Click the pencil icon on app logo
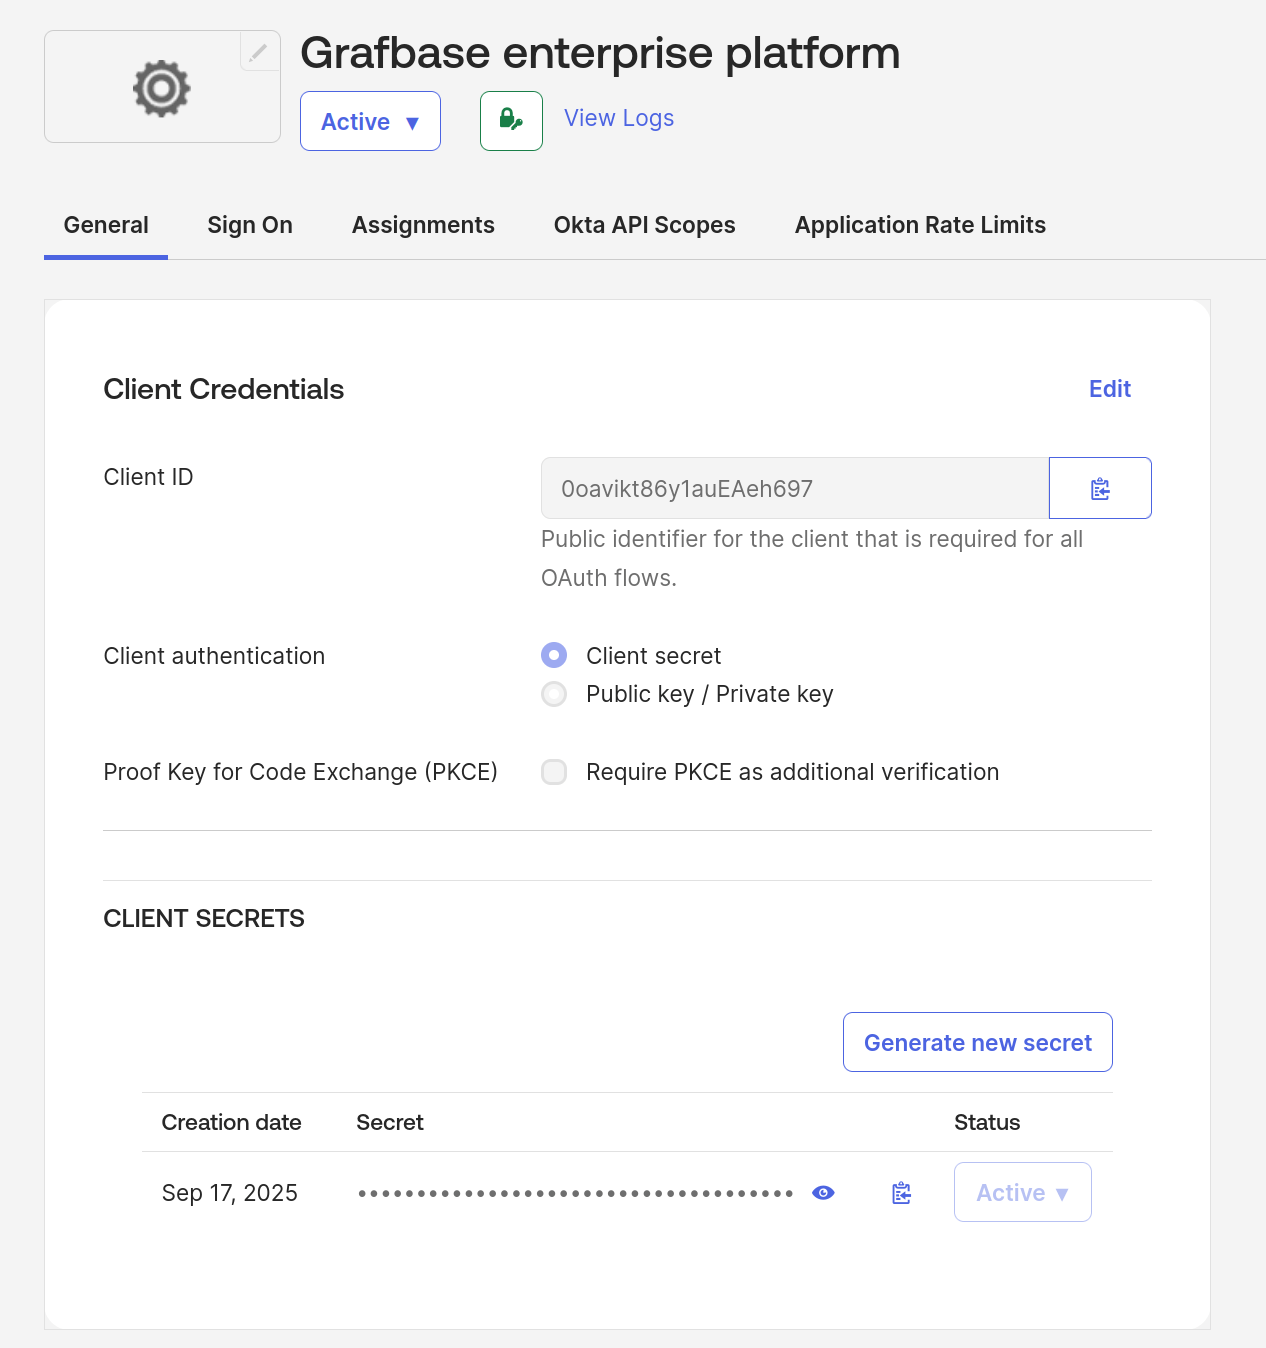 [x=259, y=52]
